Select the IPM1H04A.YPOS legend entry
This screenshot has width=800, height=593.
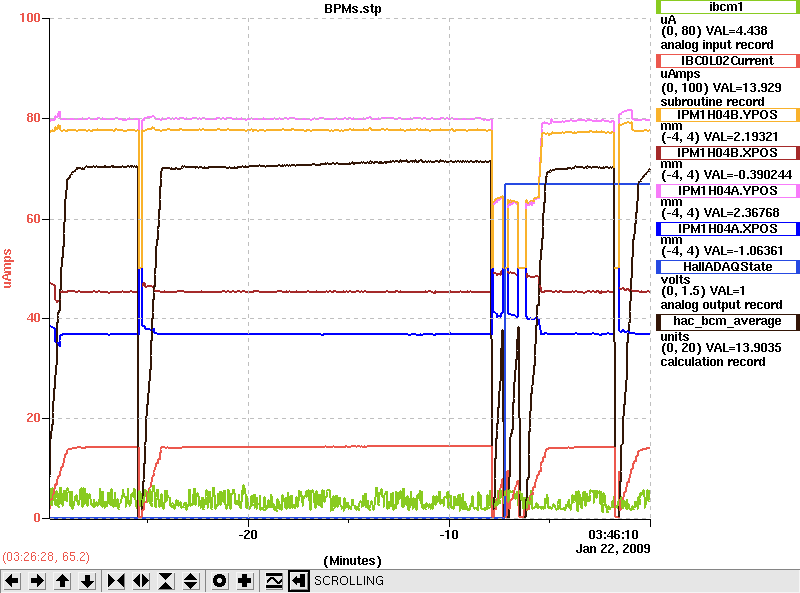tap(727, 191)
